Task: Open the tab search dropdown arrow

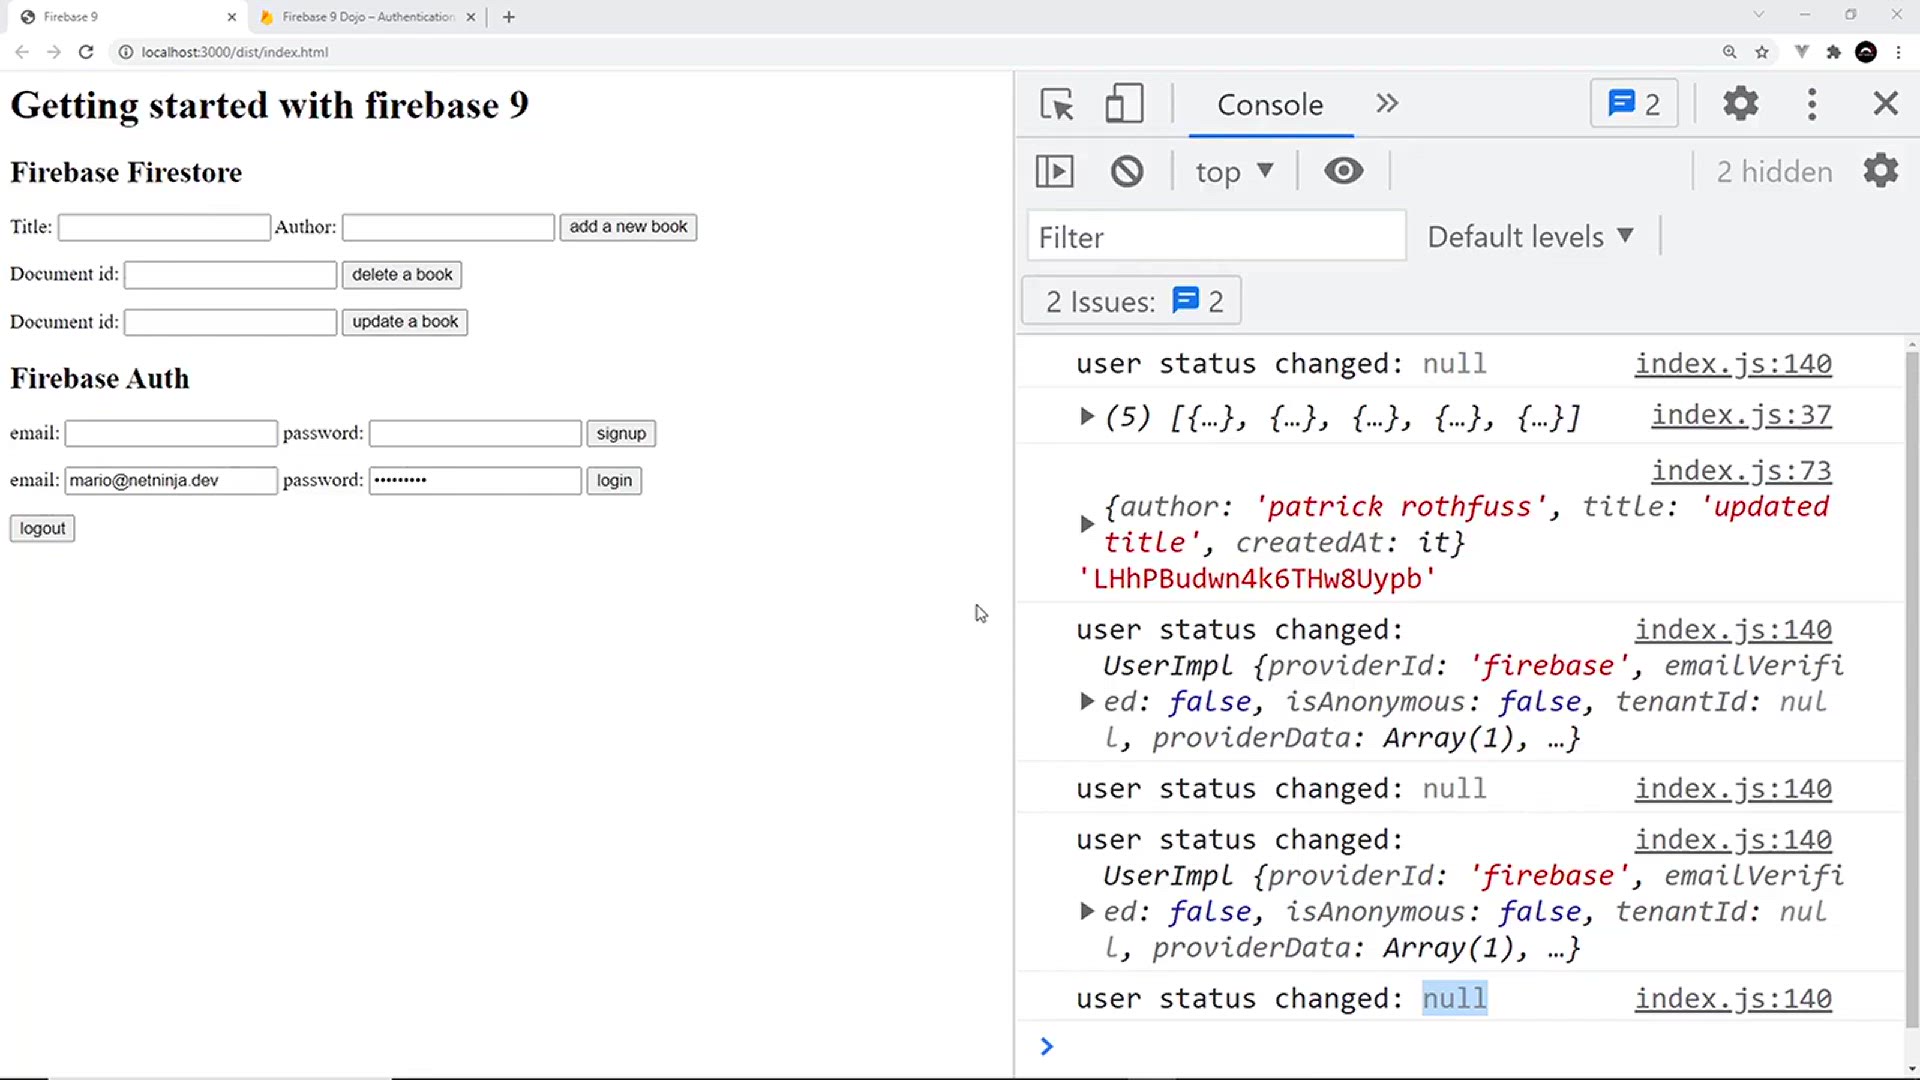Action: tap(1759, 15)
